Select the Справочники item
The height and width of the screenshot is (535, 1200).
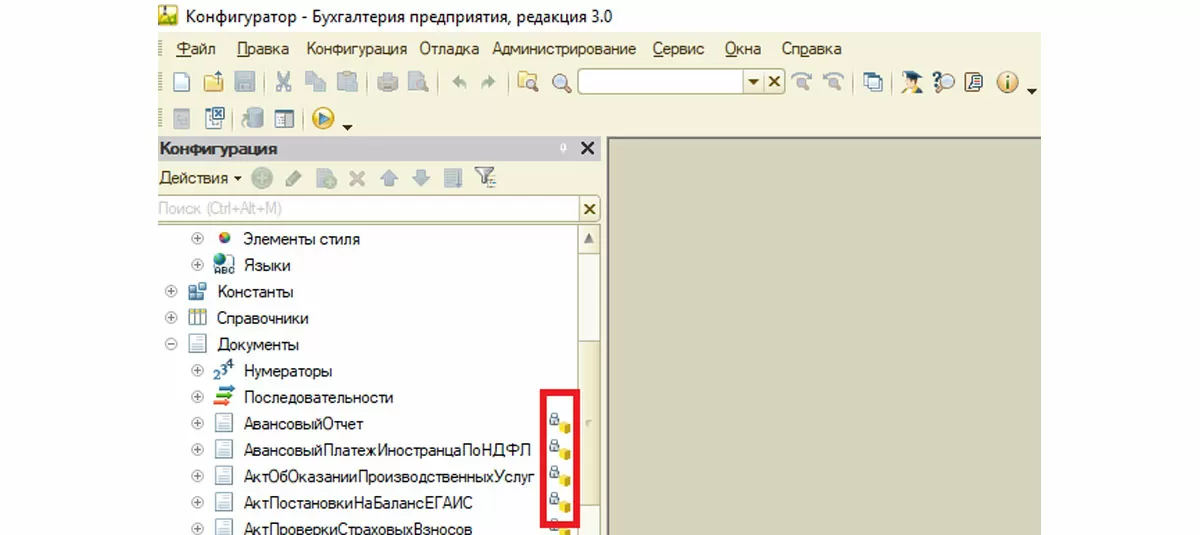[x=263, y=318]
